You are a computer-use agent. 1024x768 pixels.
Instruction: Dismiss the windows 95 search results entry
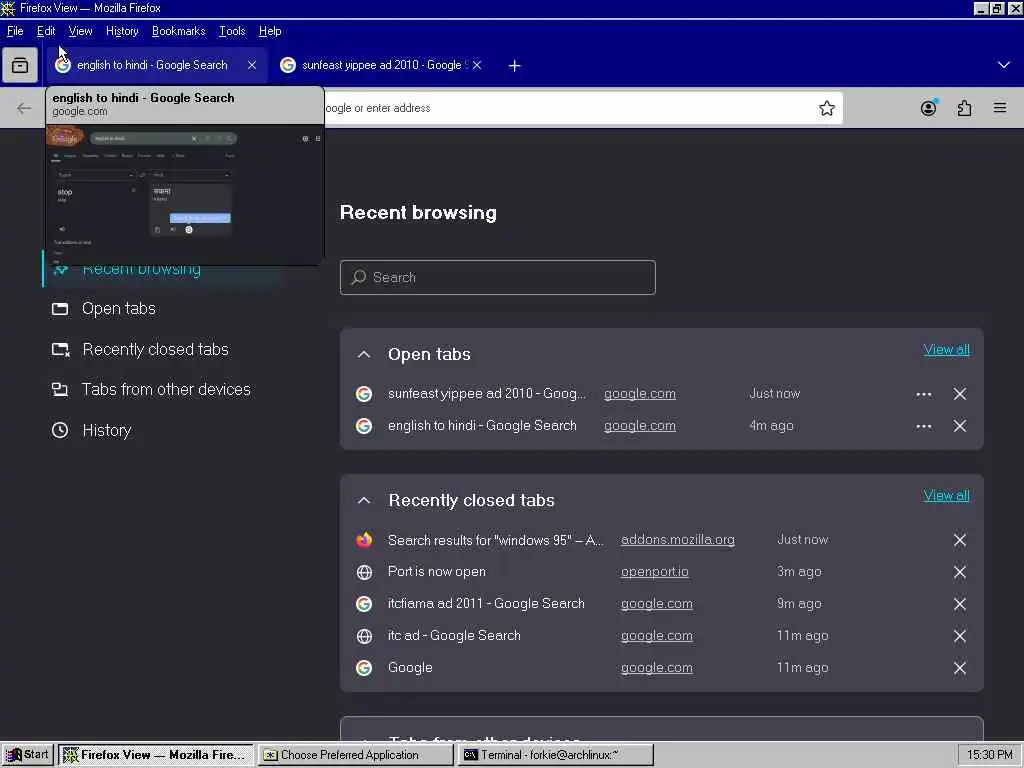959,540
